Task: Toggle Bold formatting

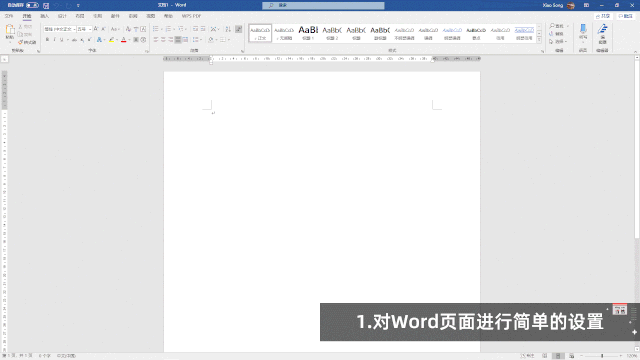Action: [47, 40]
